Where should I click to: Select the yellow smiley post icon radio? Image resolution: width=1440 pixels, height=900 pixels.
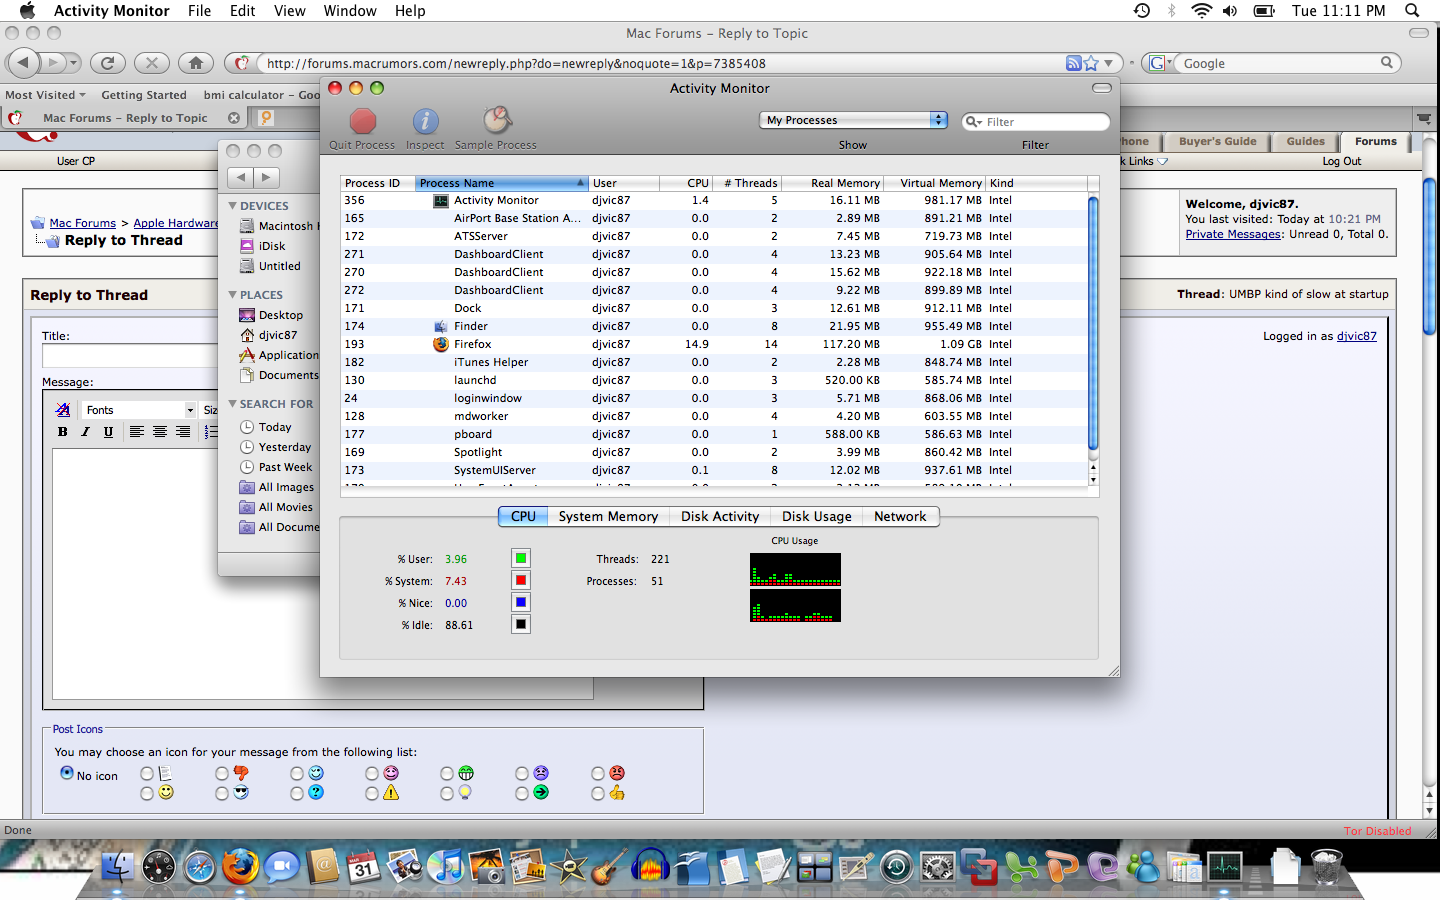click(147, 793)
